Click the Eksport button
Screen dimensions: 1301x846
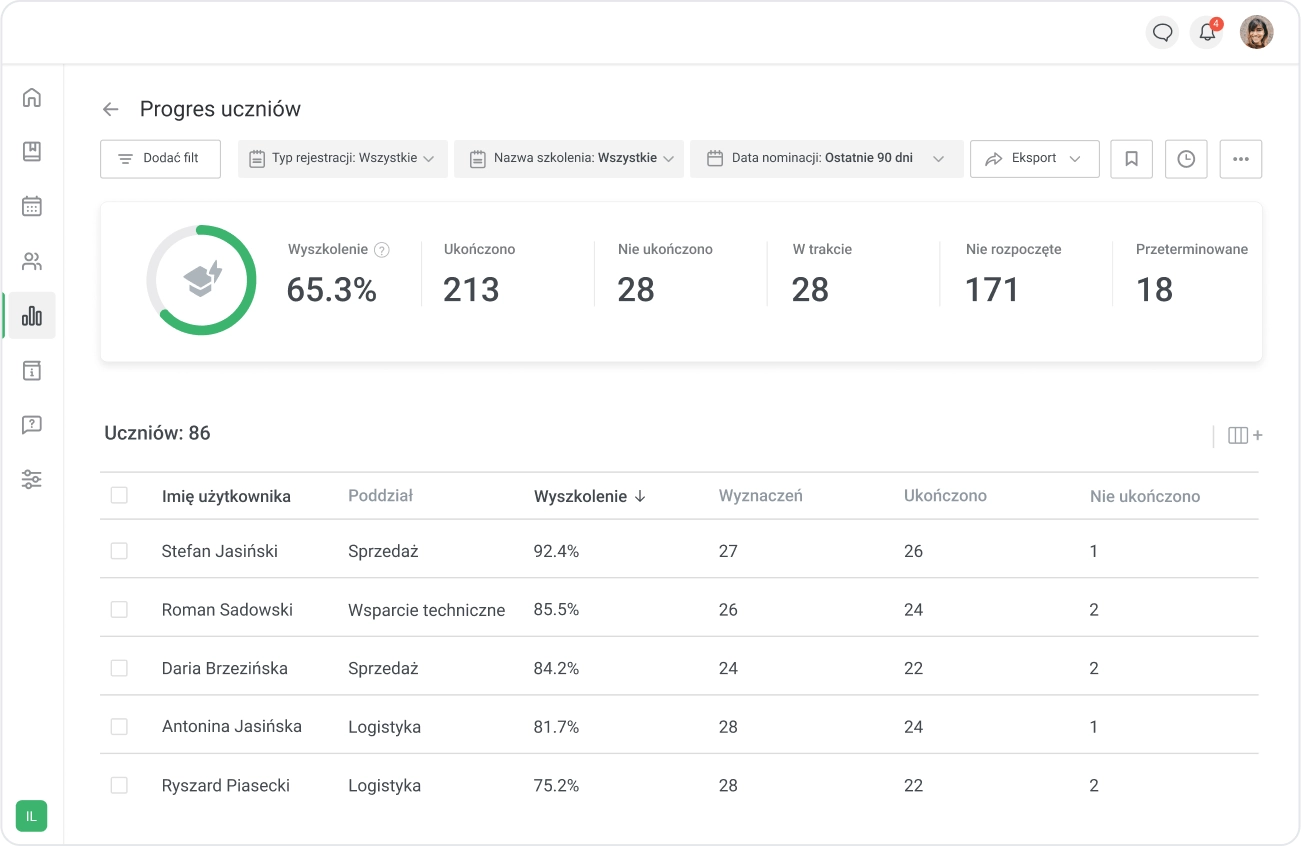[1034, 159]
